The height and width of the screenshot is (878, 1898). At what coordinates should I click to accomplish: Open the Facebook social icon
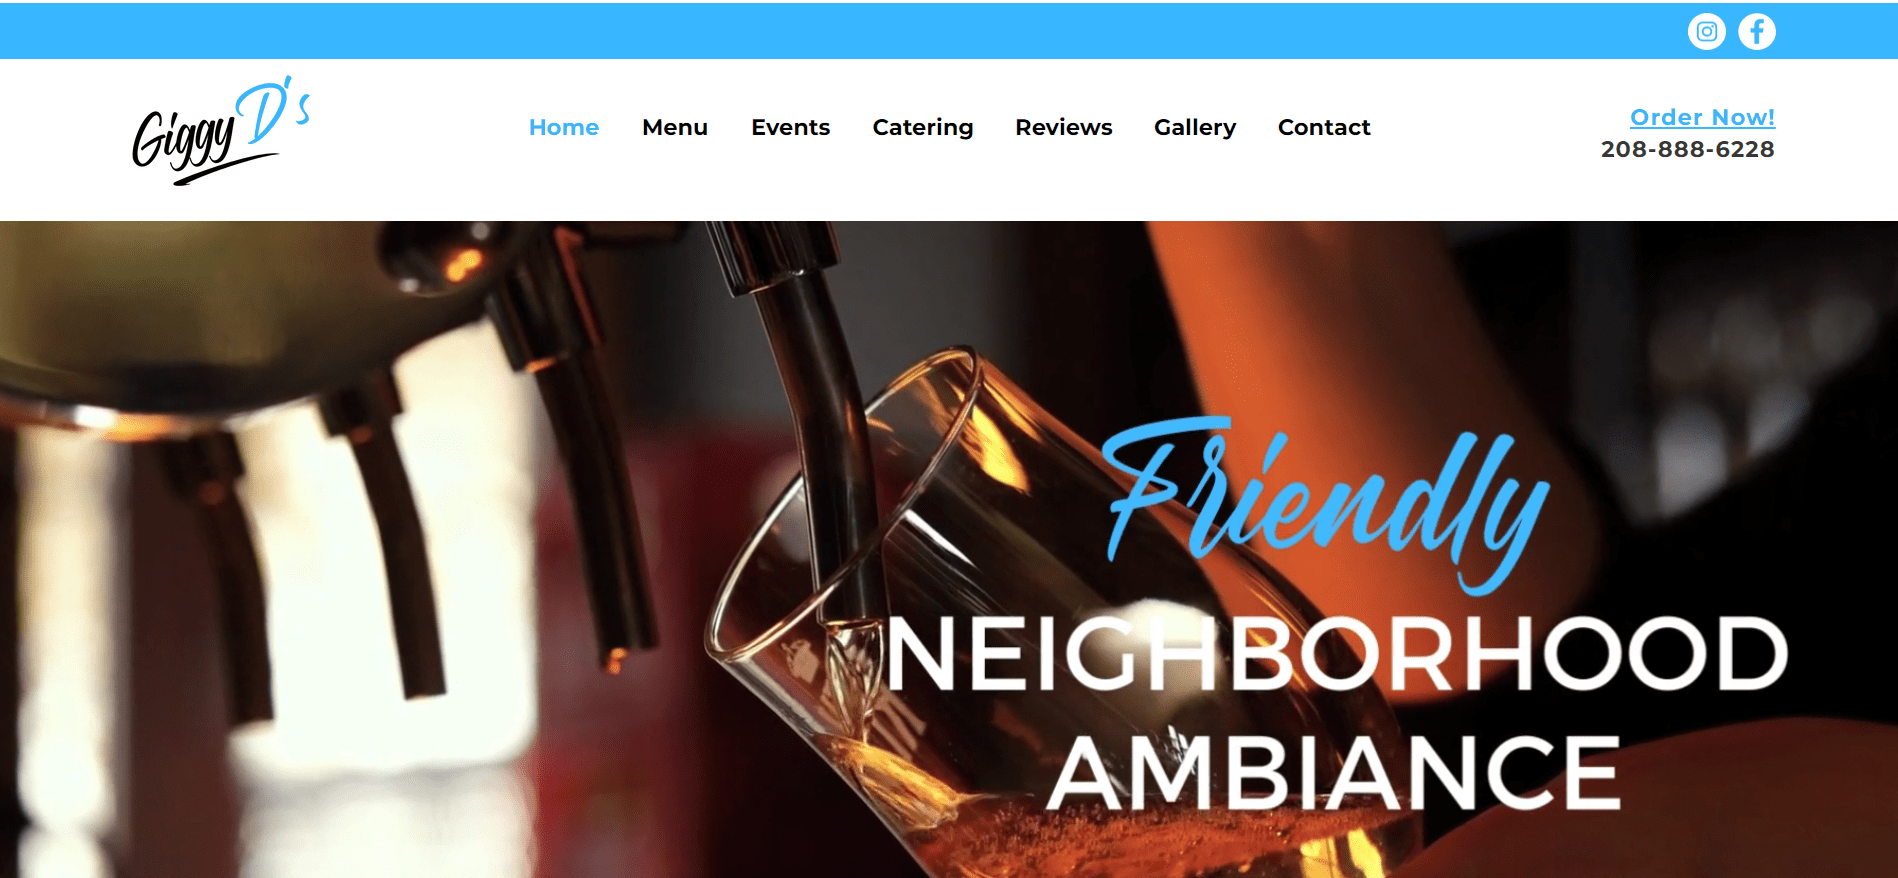click(1756, 31)
